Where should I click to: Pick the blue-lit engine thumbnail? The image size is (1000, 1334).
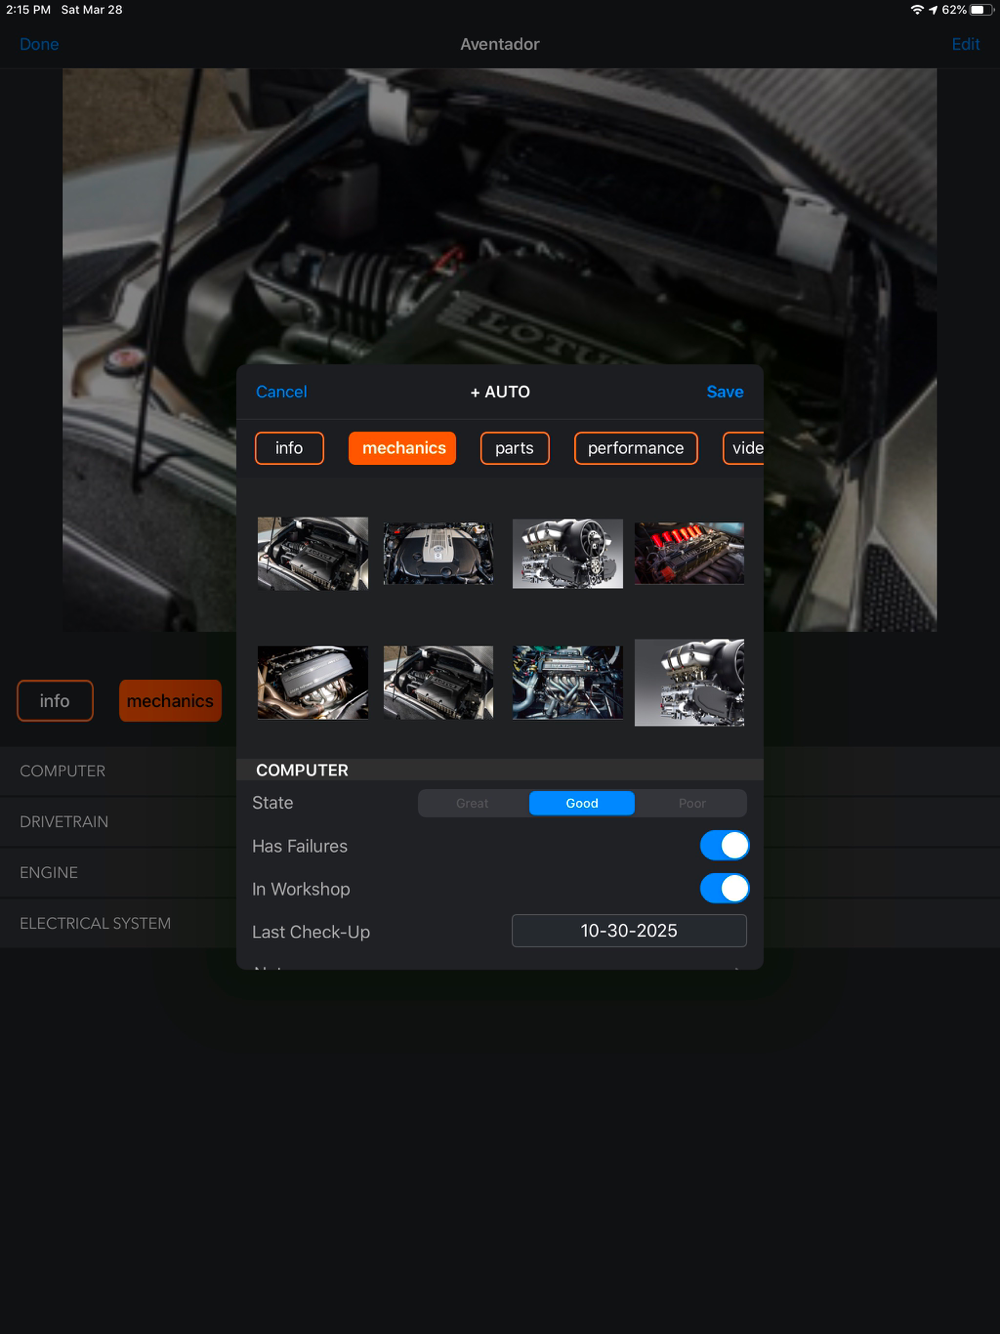[567, 682]
